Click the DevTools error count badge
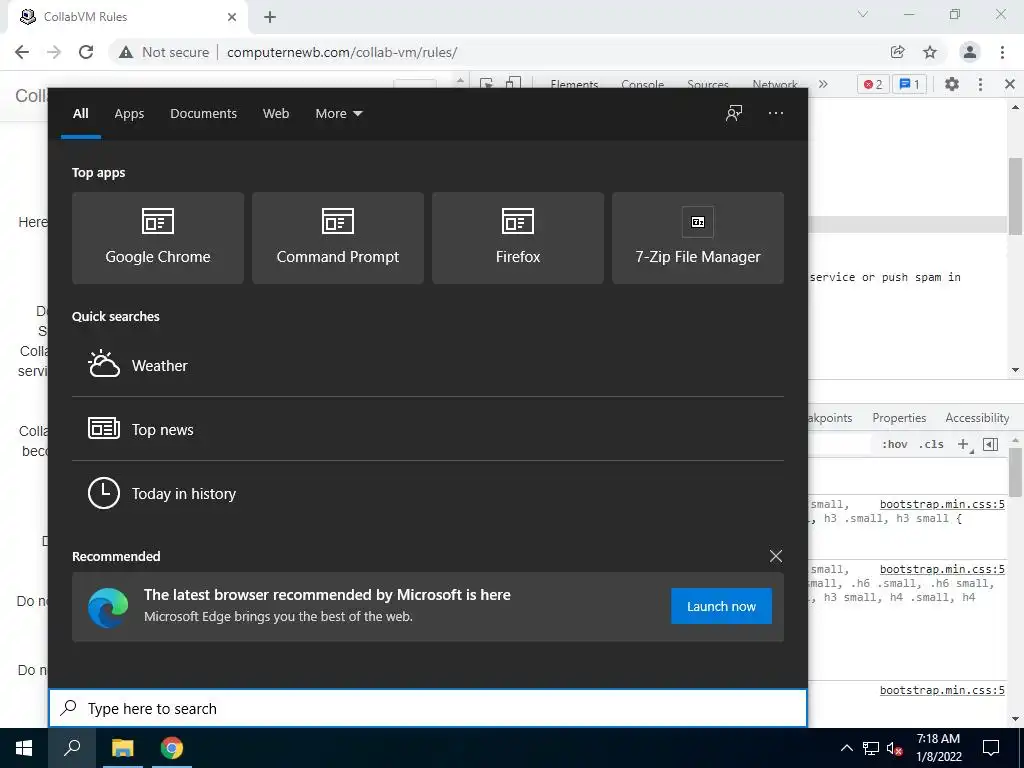1024x768 pixels. click(x=873, y=84)
